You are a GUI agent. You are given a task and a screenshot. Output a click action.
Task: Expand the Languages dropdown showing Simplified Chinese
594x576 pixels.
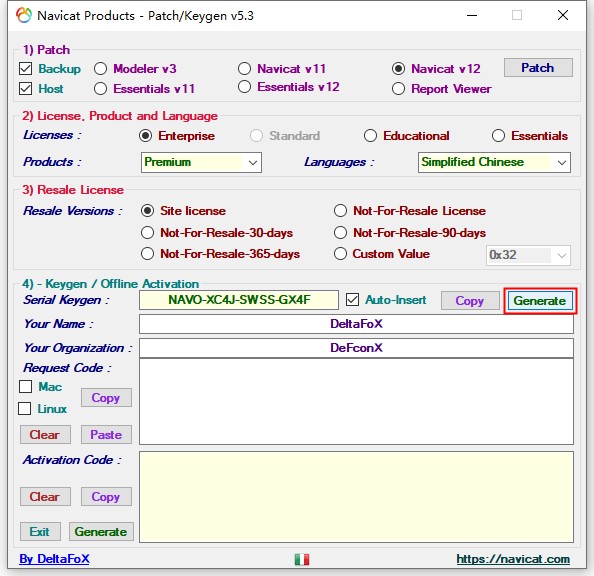[x=494, y=162]
